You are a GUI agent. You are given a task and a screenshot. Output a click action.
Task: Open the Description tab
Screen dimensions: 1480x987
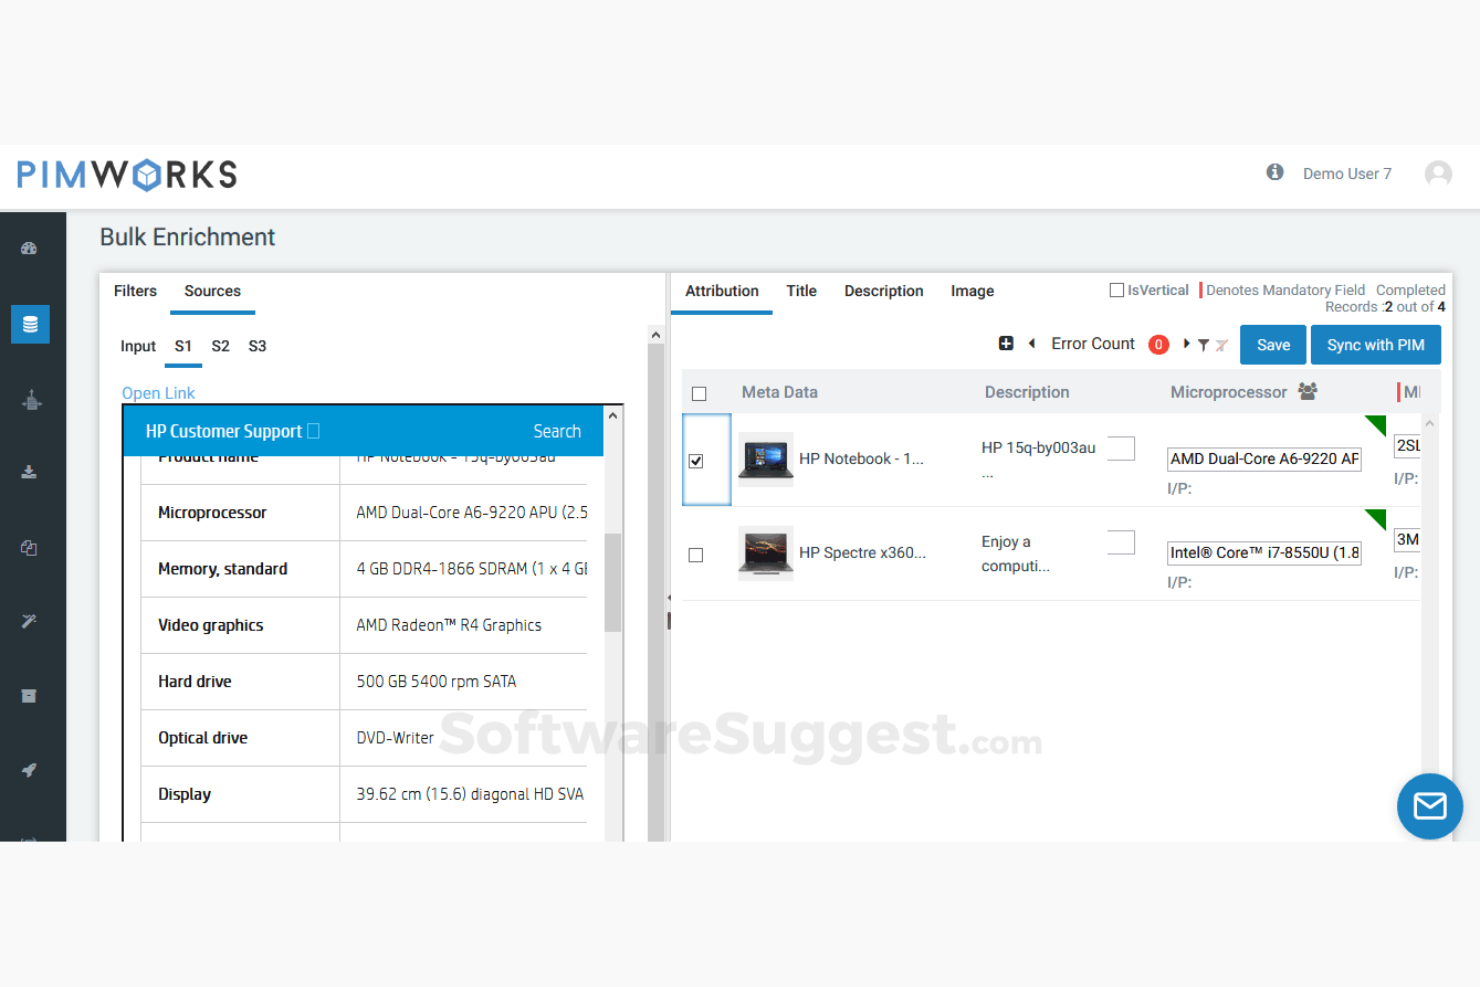tap(884, 291)
